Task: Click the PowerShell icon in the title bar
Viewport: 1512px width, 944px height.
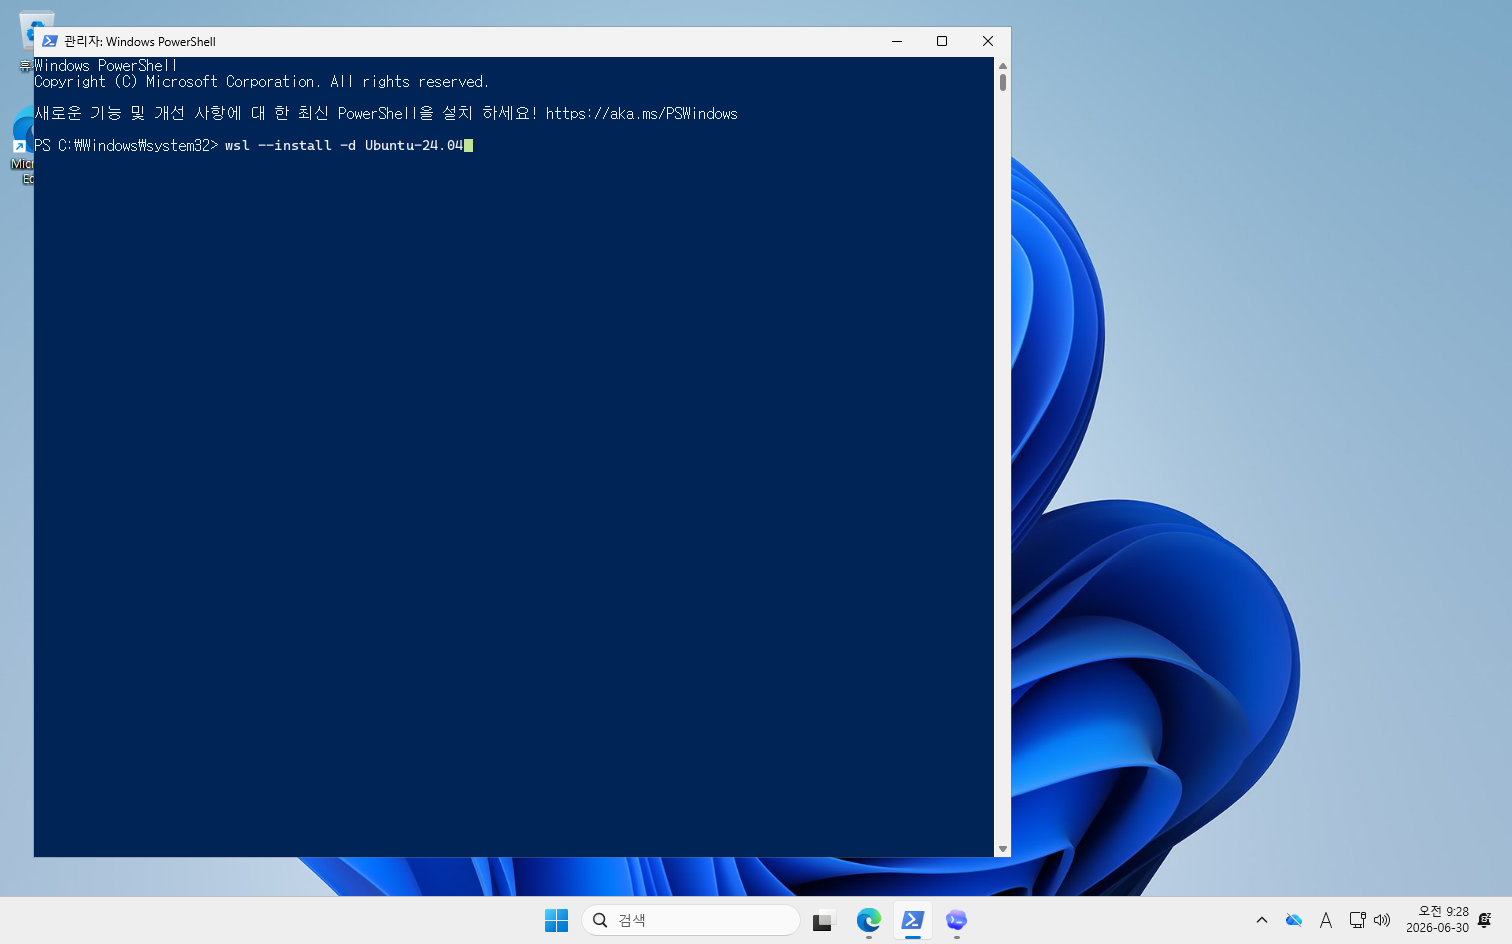Action: coord(50,41)
